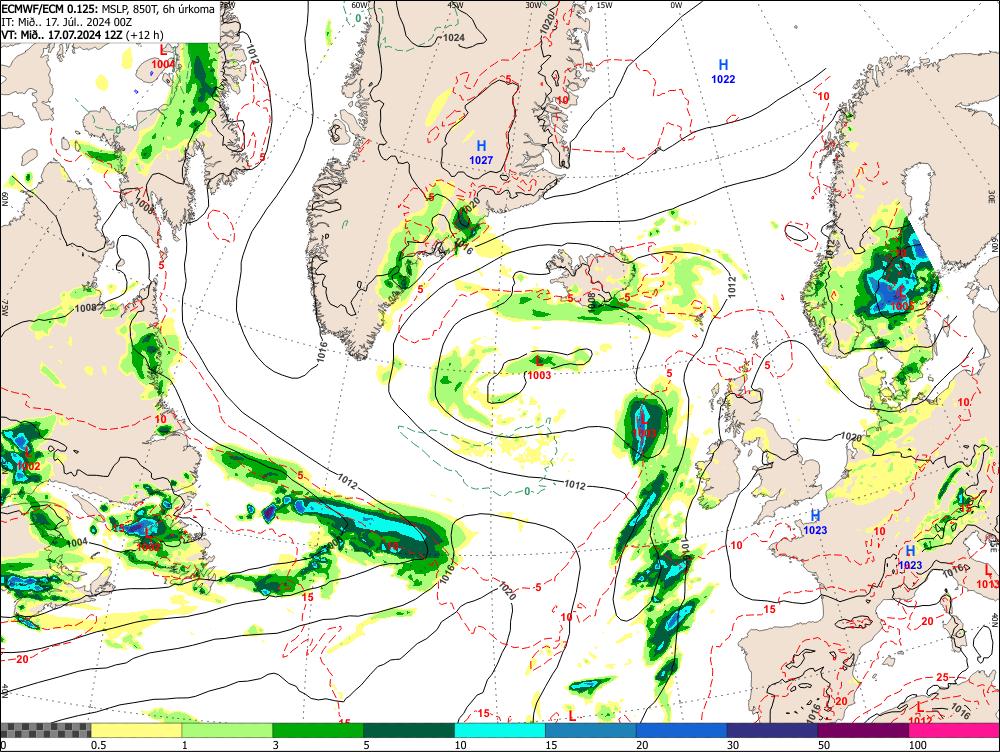
Task: Click the initial time "IT: Mið.. 17. Júl.. 2024 00Z"
Action: (66, 22)
